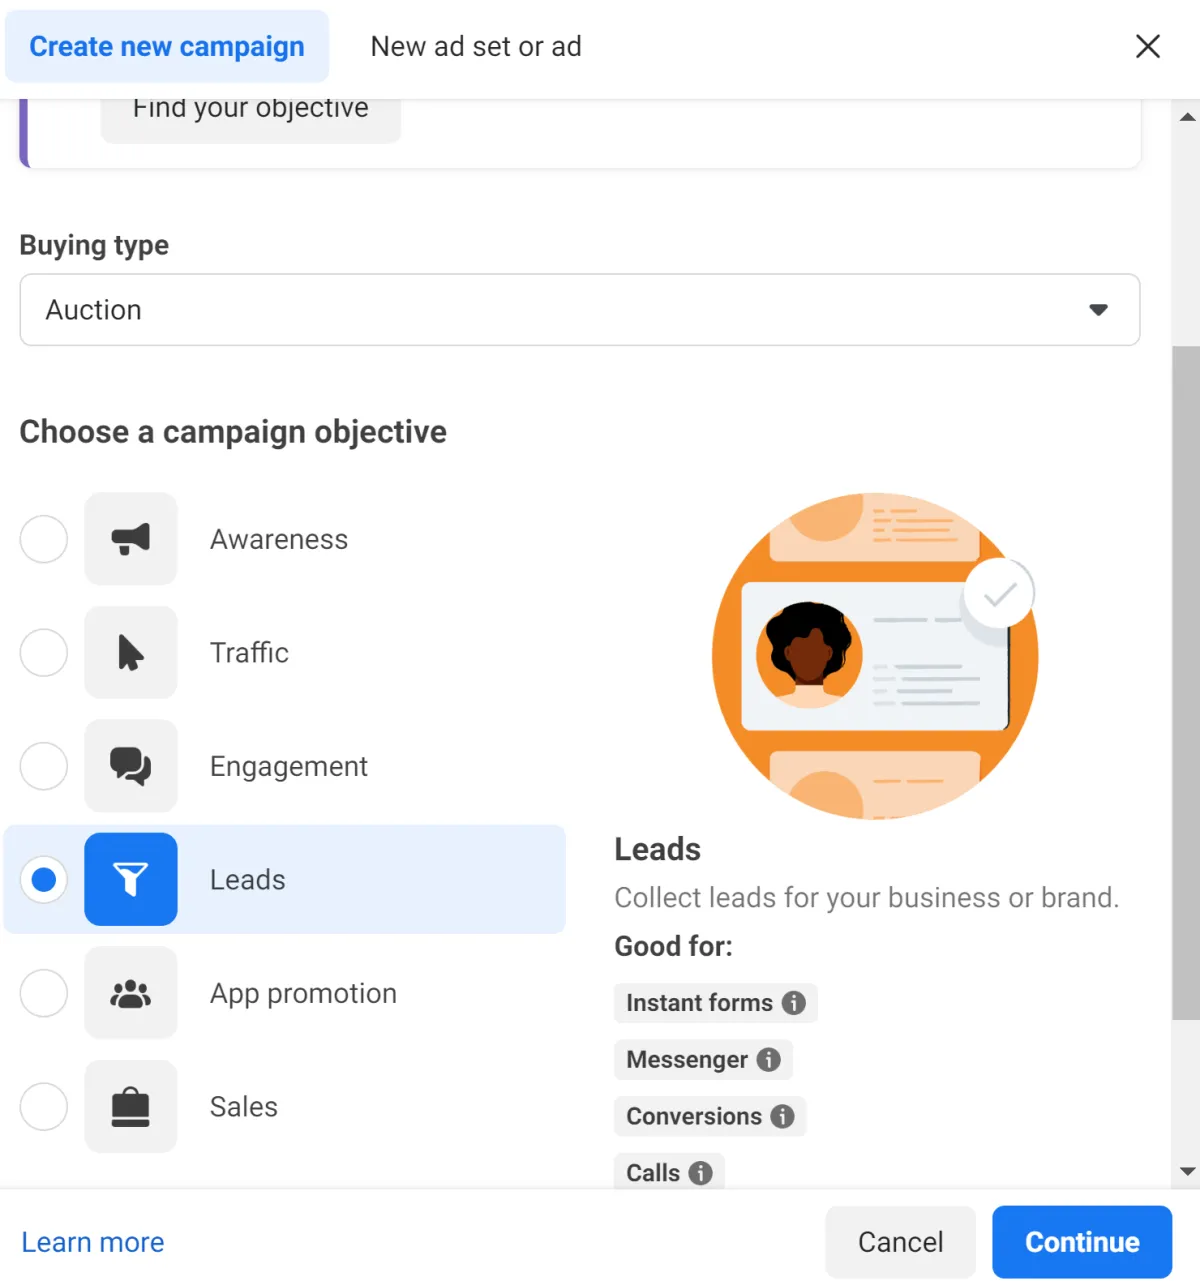
Task: Click the Sales objective label
Action: (x=244, y=1106)
